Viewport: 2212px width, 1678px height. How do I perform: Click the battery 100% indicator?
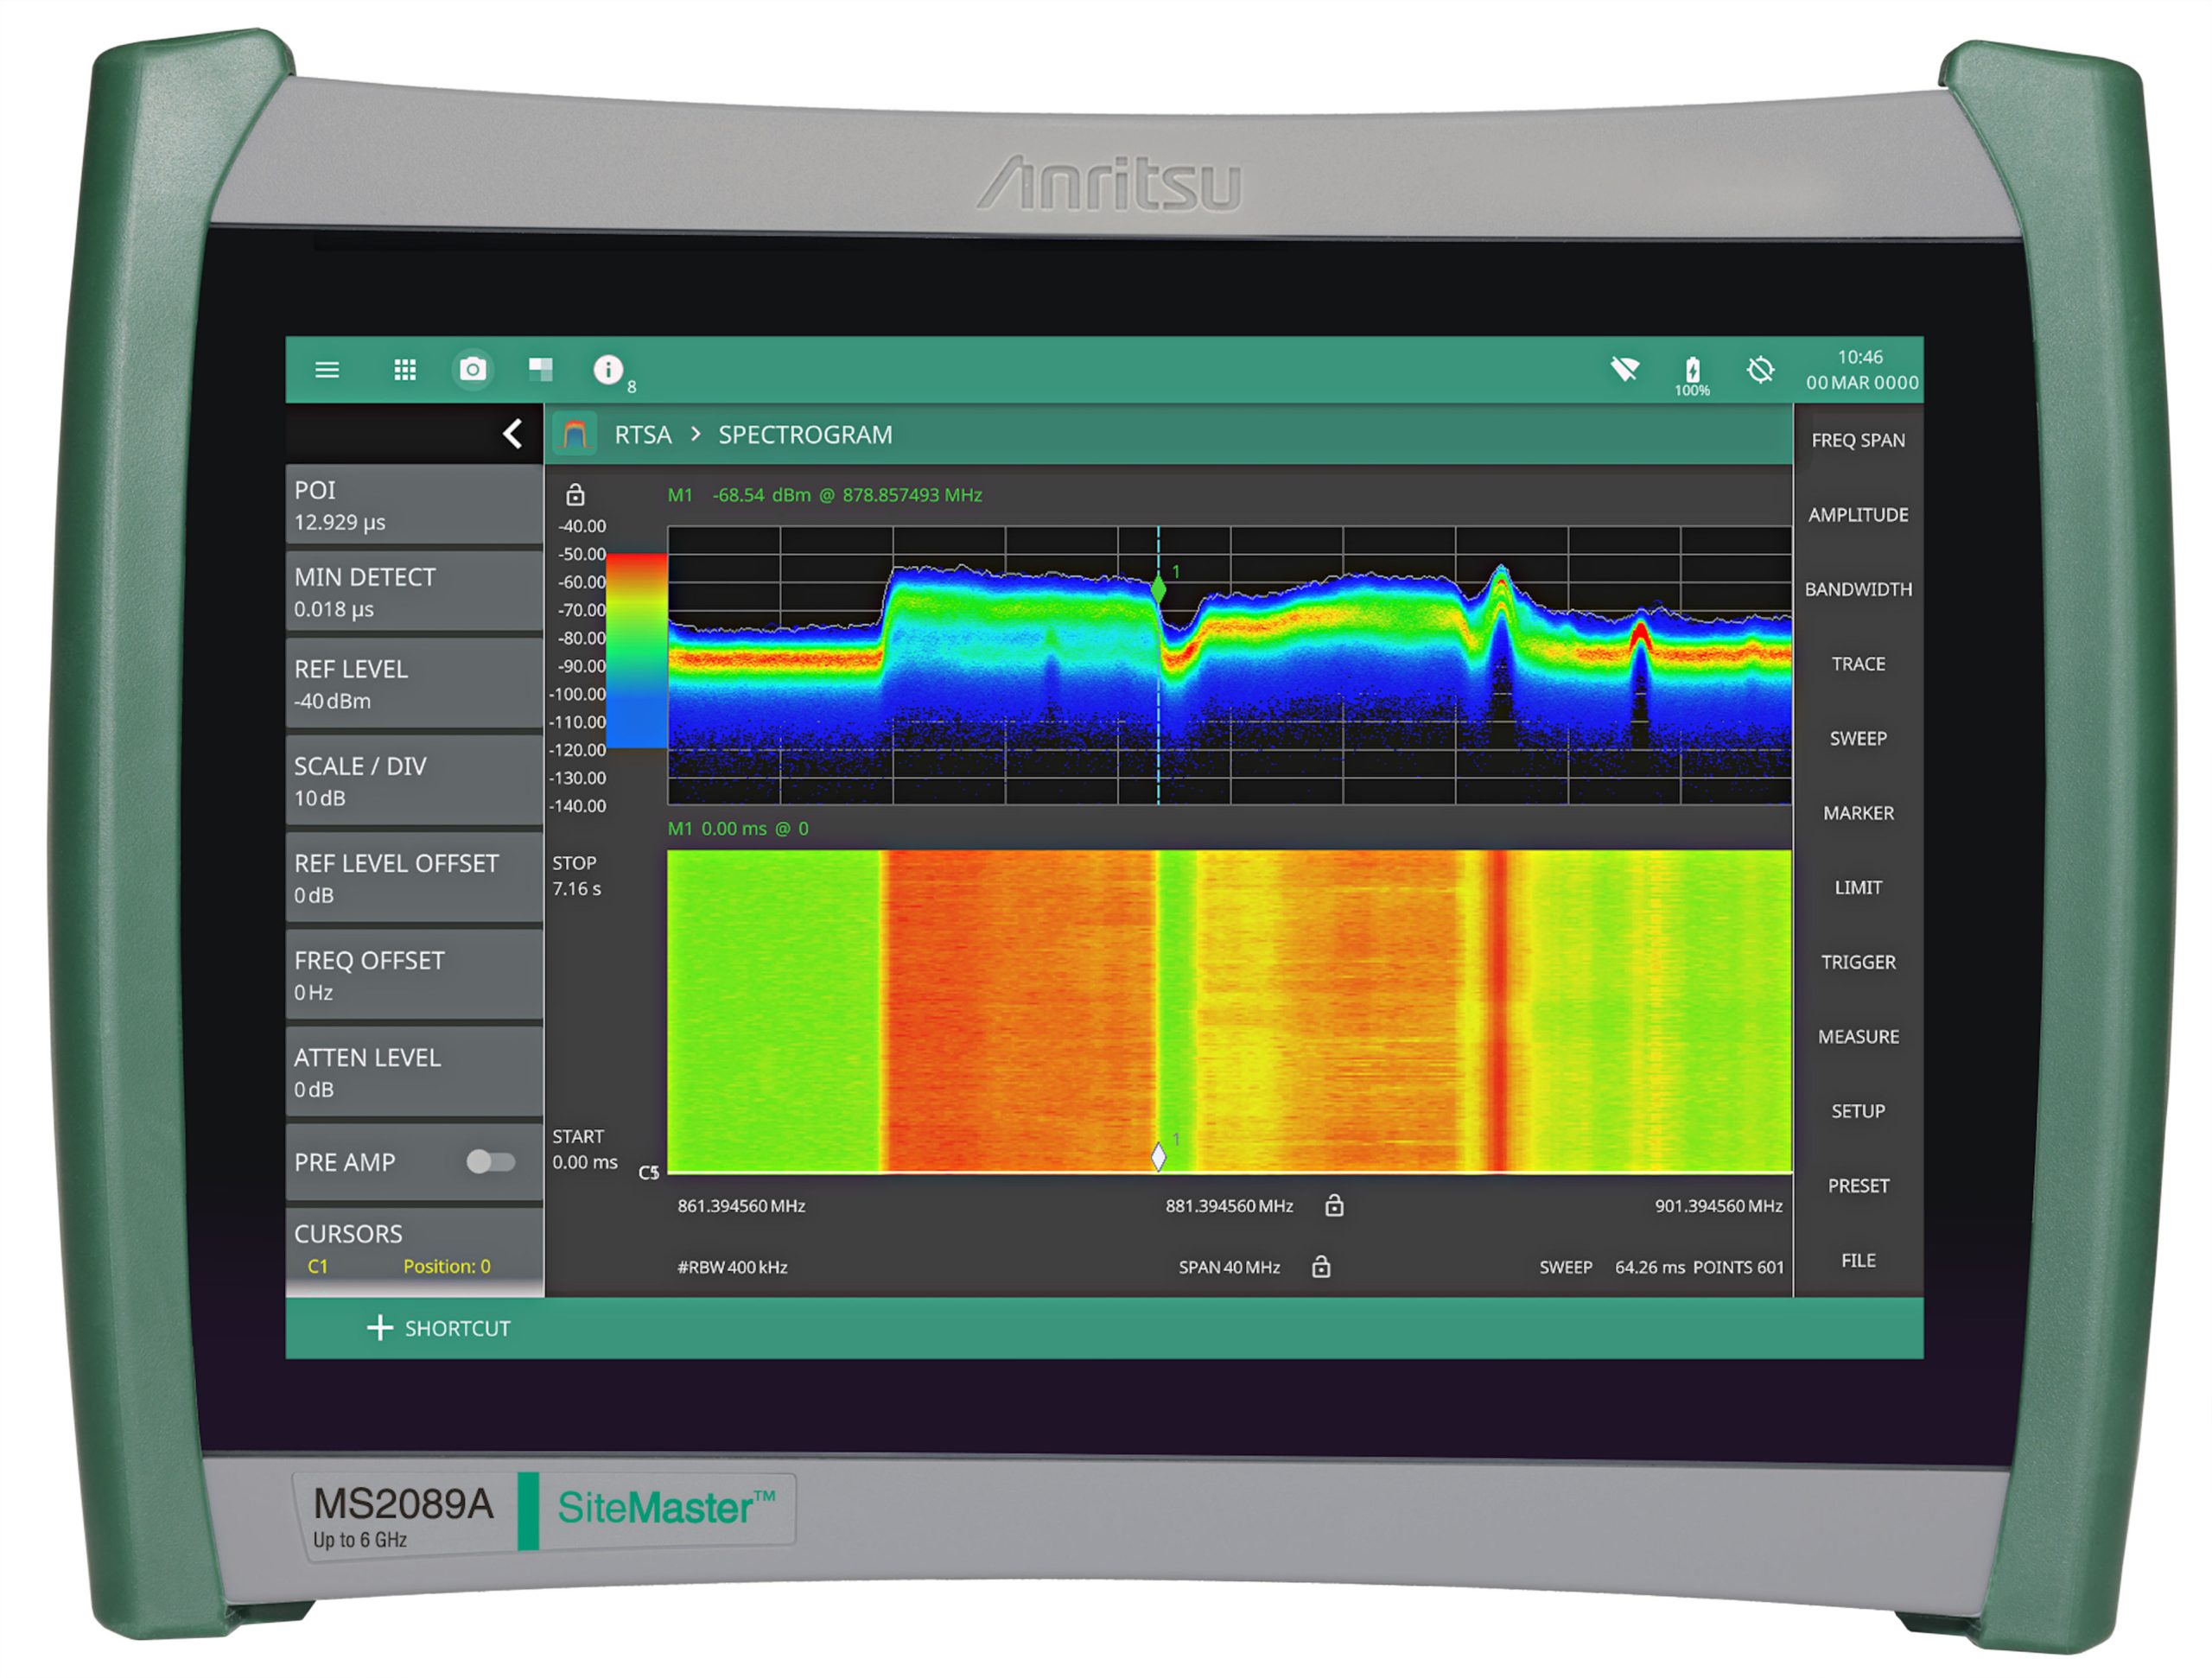pyautogui.click(x=1693, y=369)
